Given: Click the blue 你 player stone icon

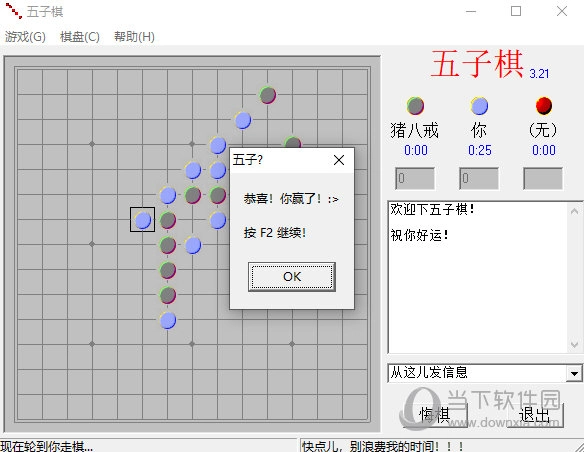Looking at the screenshot, I should [x=479, y=106].
